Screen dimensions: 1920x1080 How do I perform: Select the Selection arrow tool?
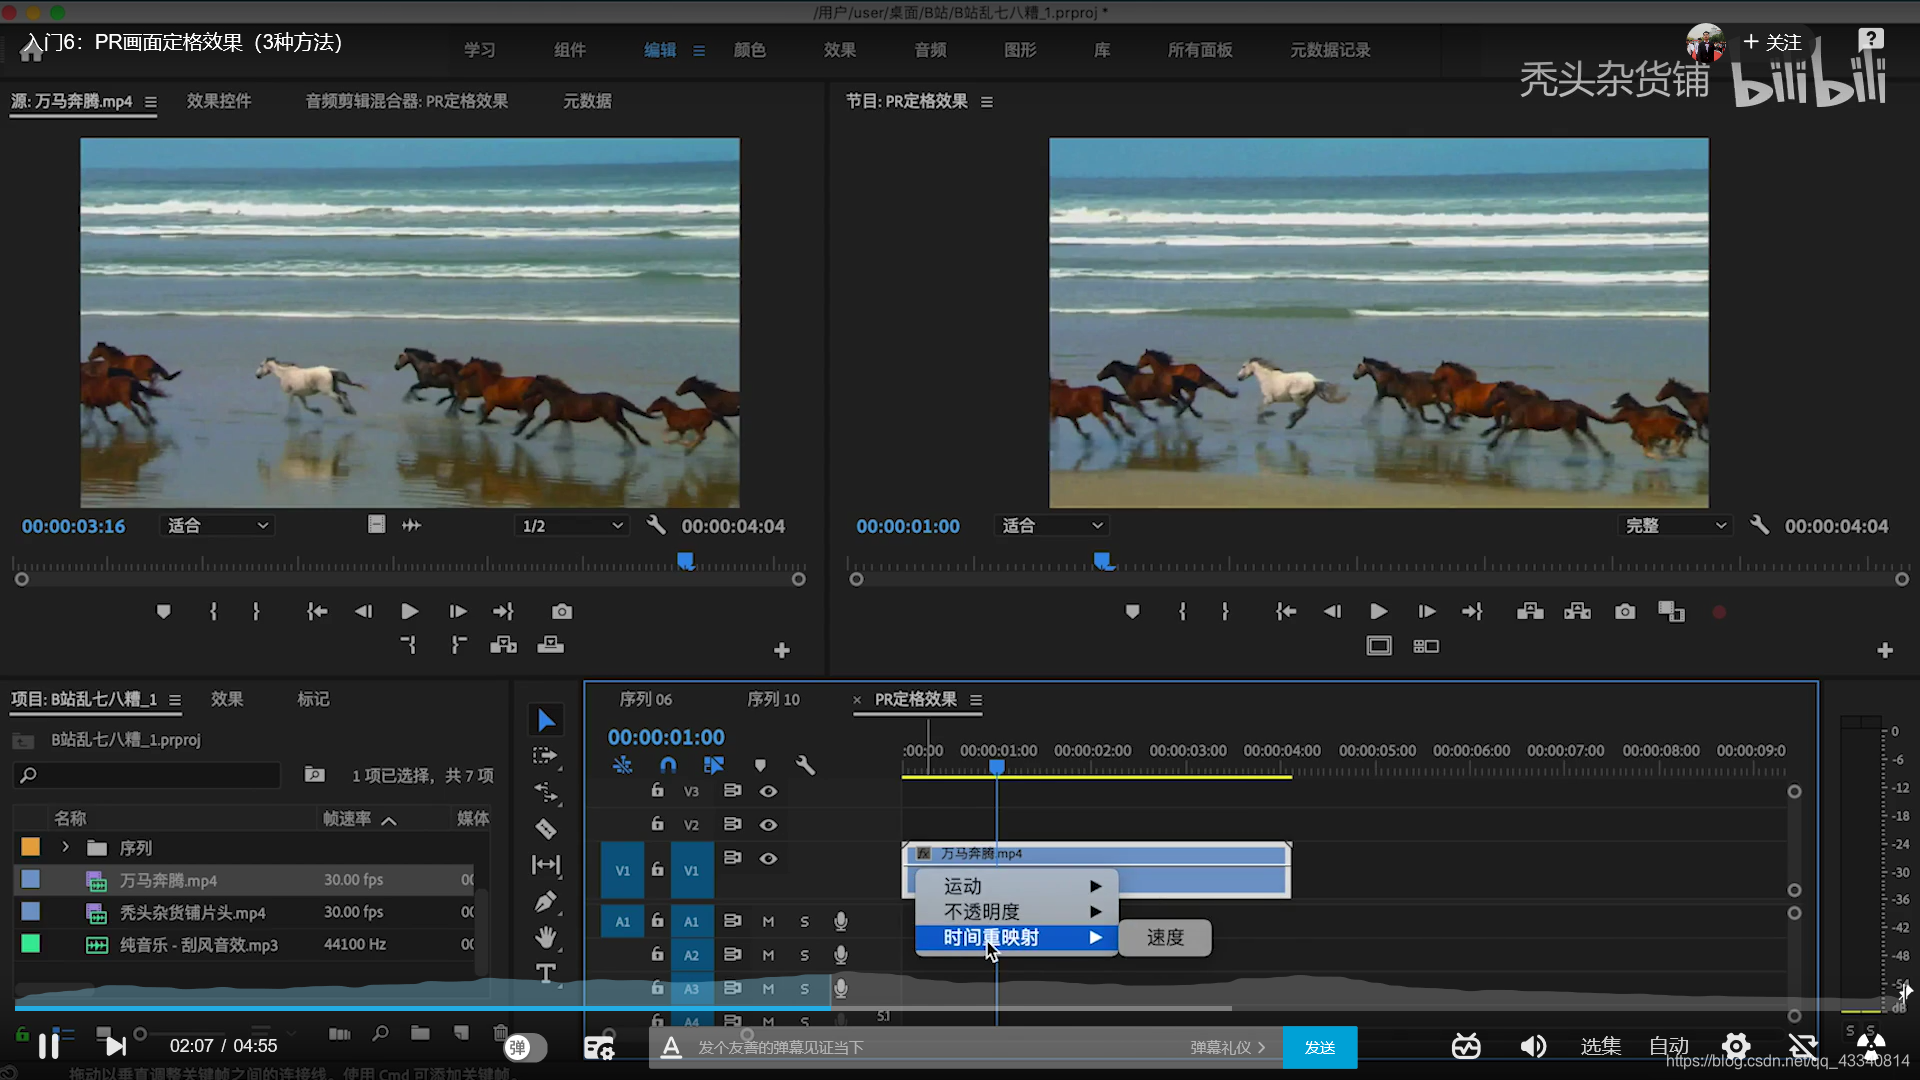click(x=545, y=720)
